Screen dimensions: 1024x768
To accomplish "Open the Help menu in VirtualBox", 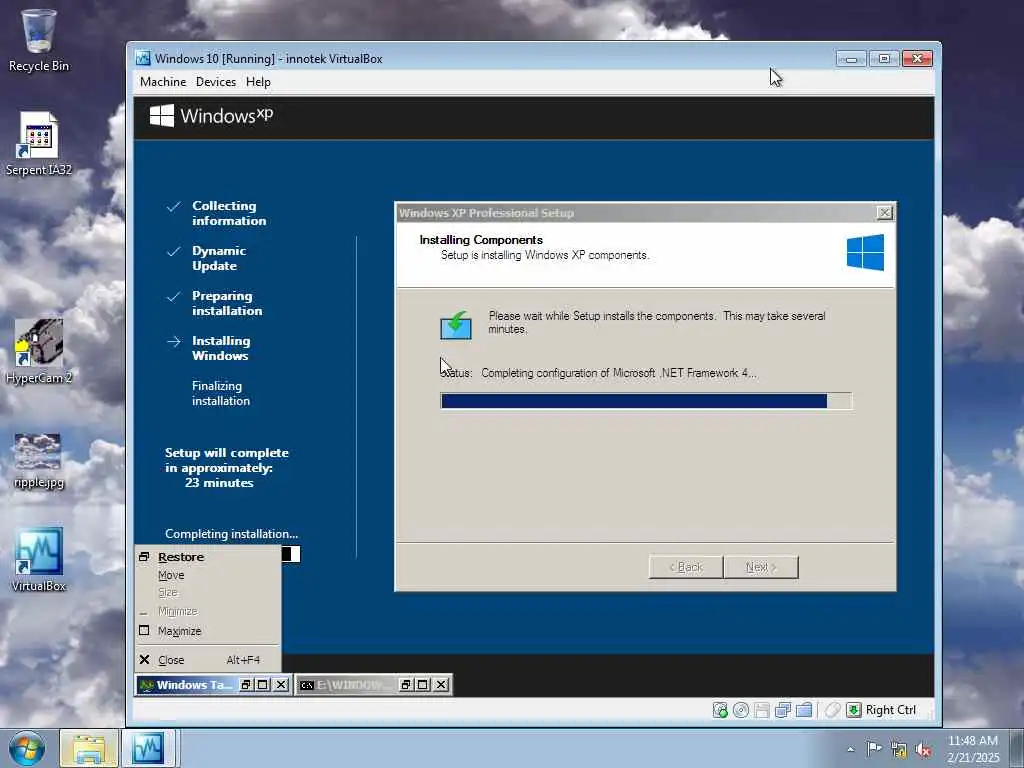I will pos(258,82).
